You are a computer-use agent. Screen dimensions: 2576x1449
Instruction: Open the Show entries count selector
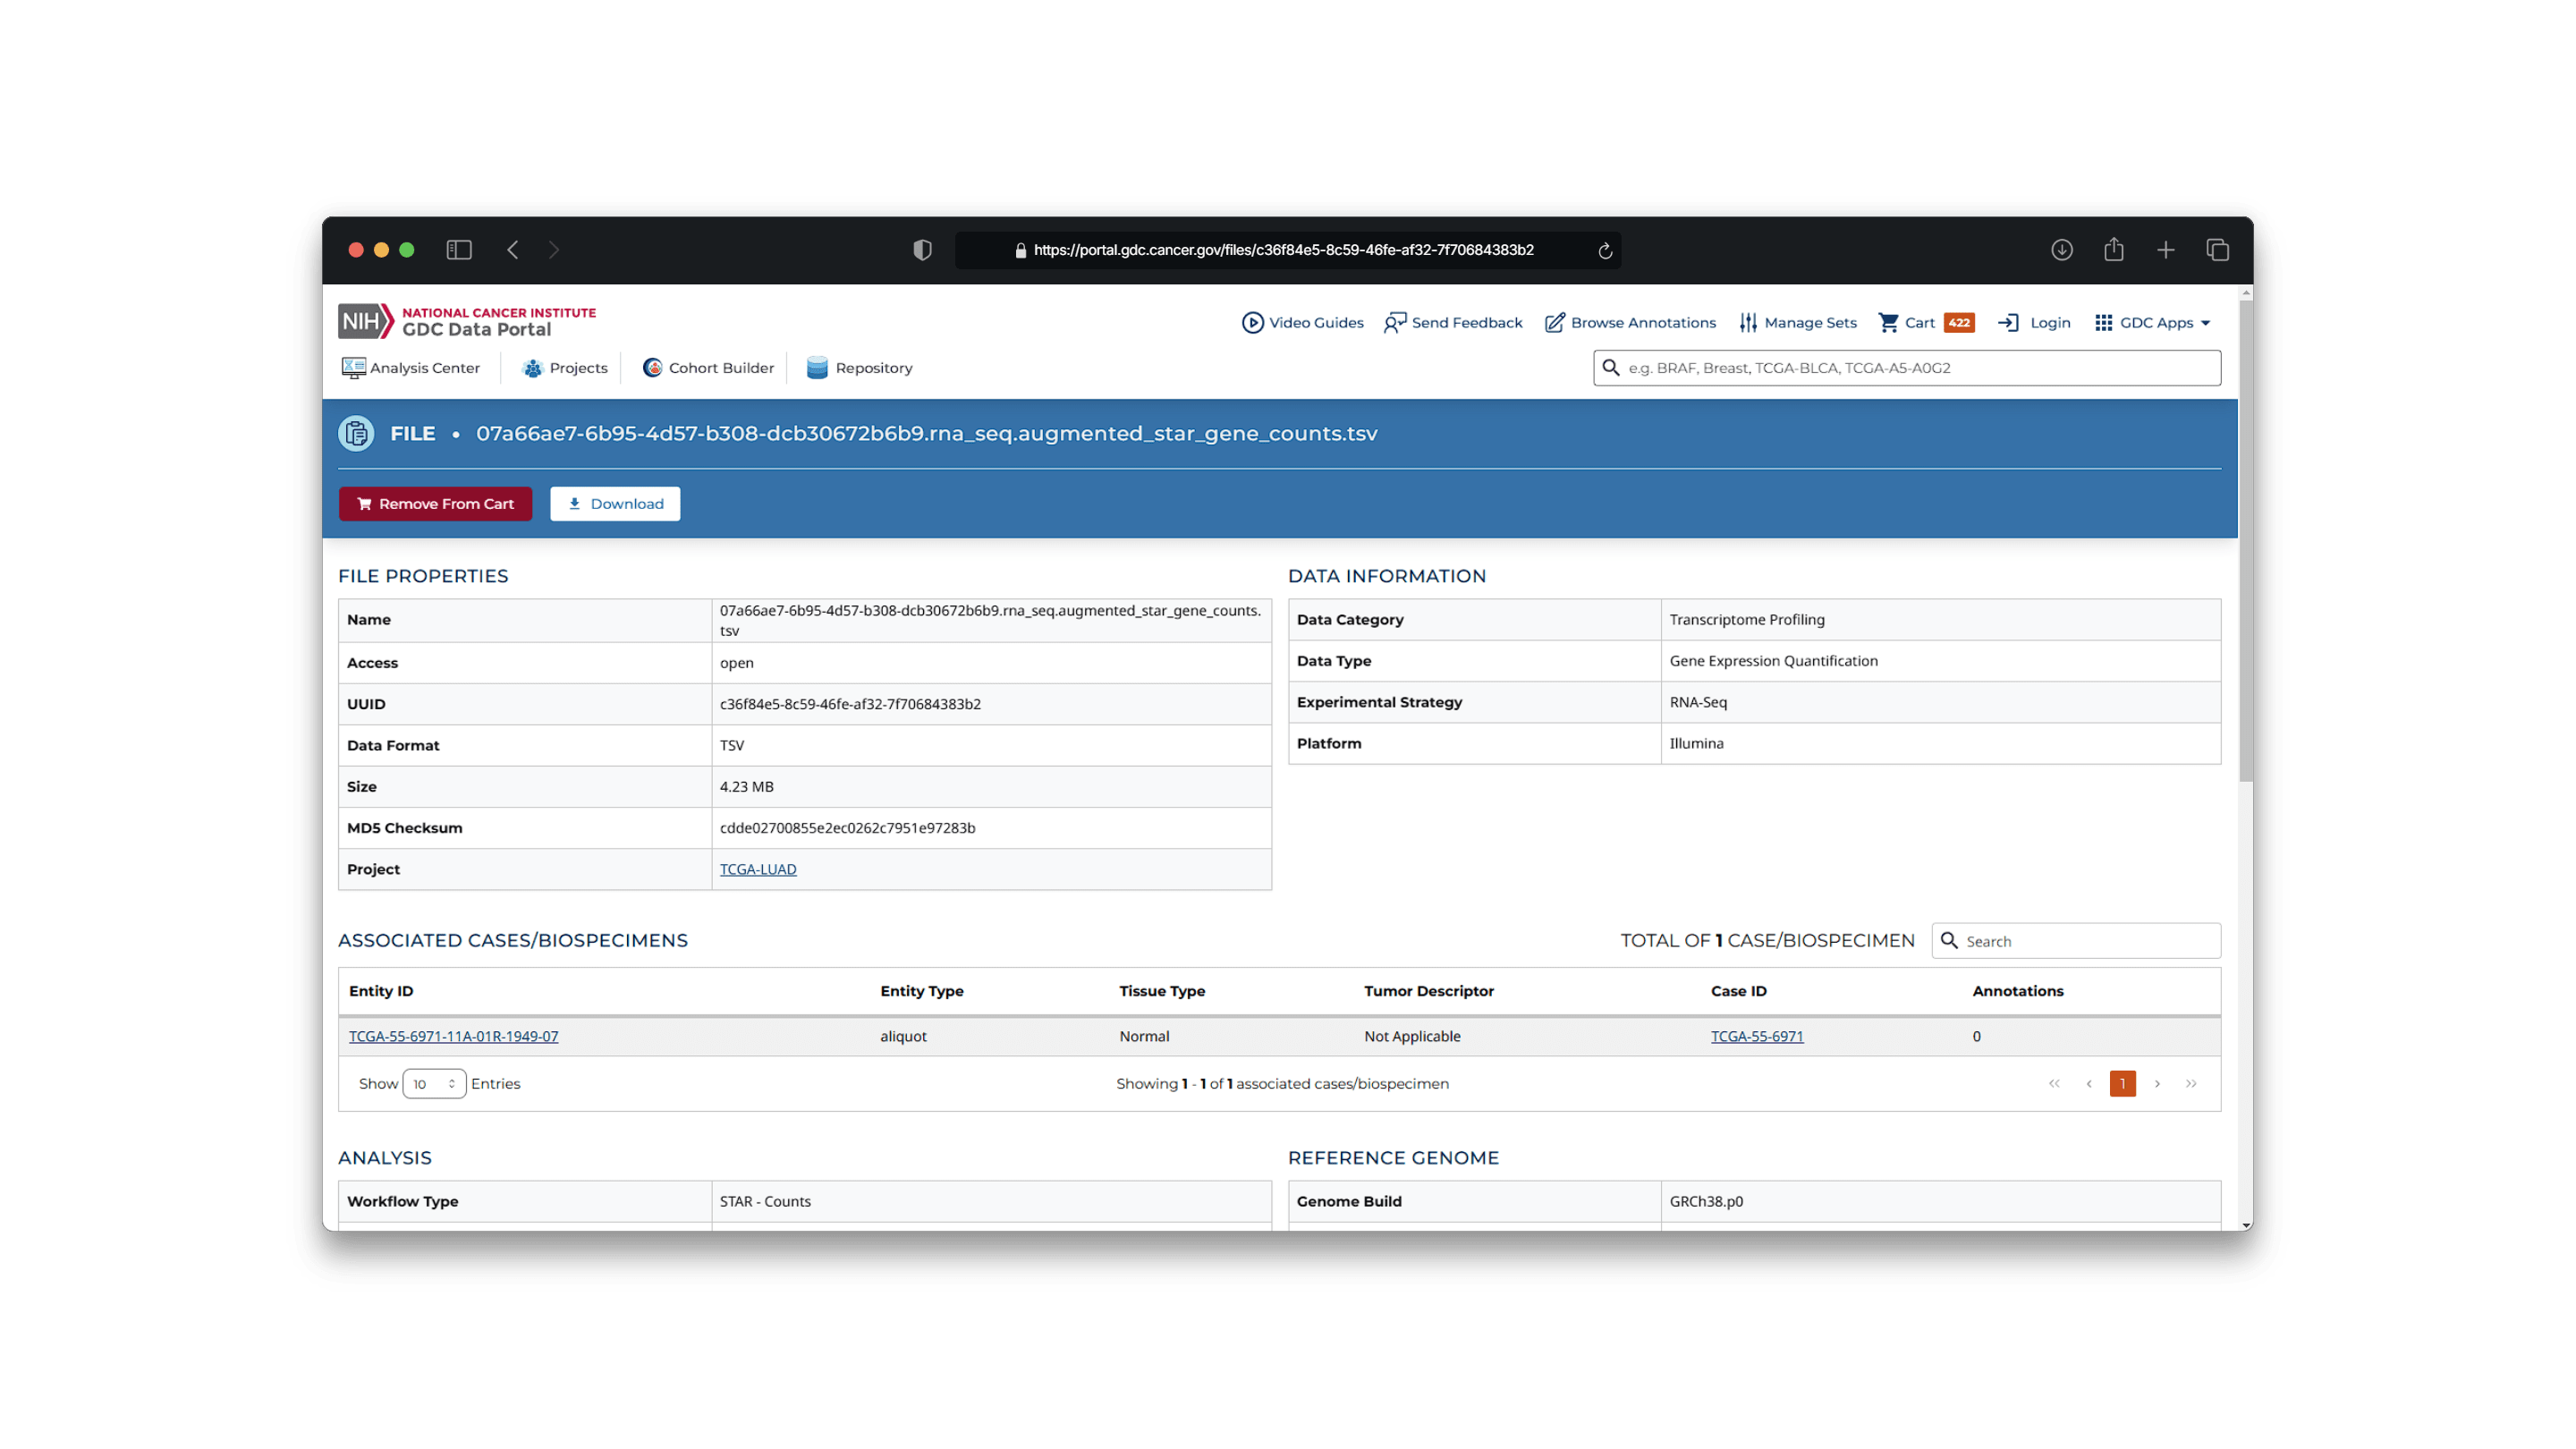coord(434,1083)
